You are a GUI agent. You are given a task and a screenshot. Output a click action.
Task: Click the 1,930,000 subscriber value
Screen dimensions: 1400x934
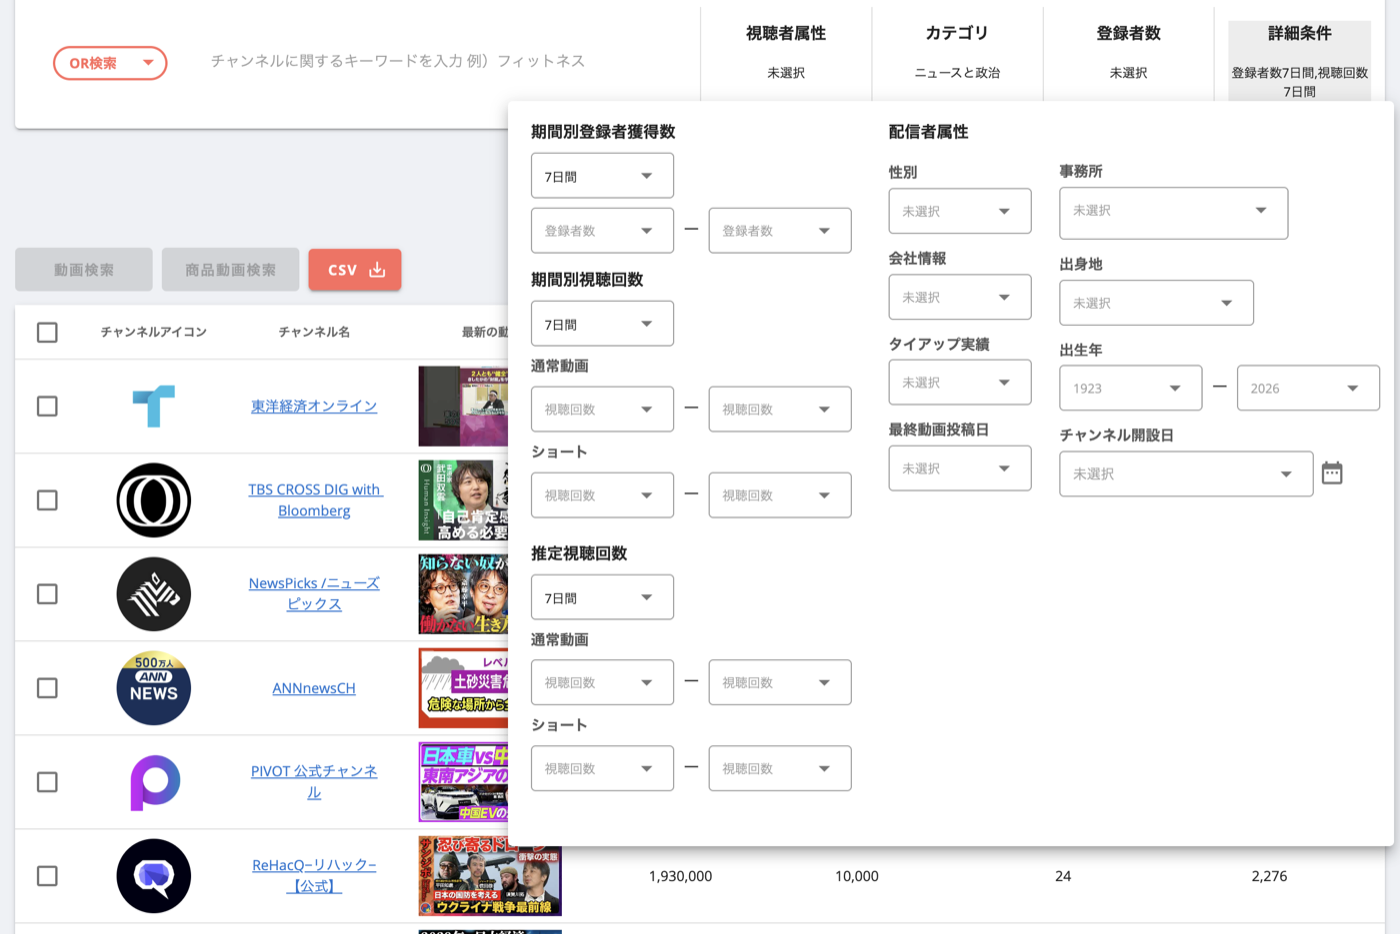680,876
